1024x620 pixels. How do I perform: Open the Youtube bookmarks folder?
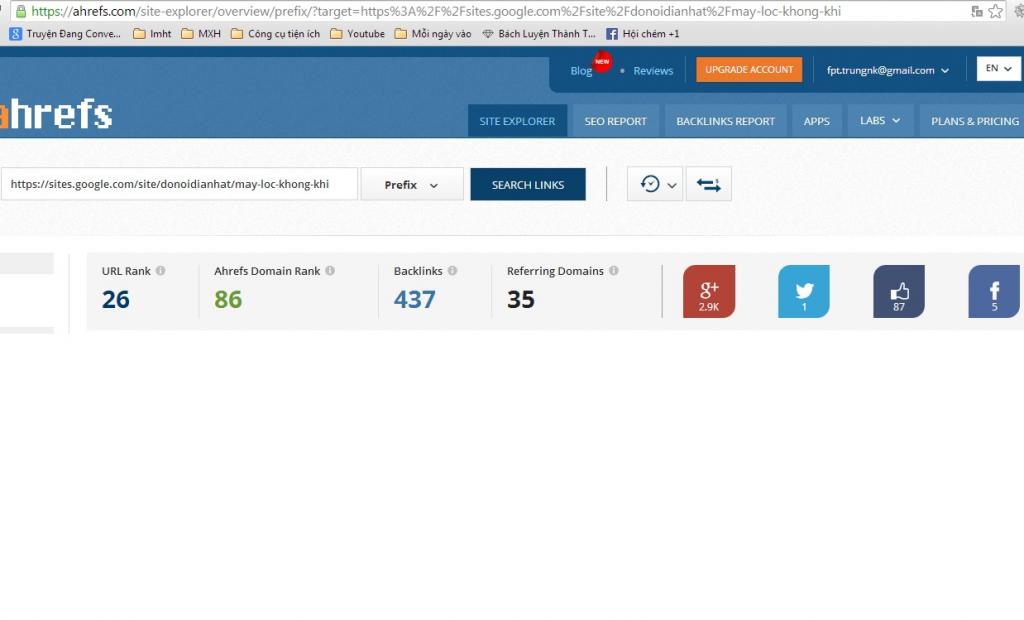[357, 34]
